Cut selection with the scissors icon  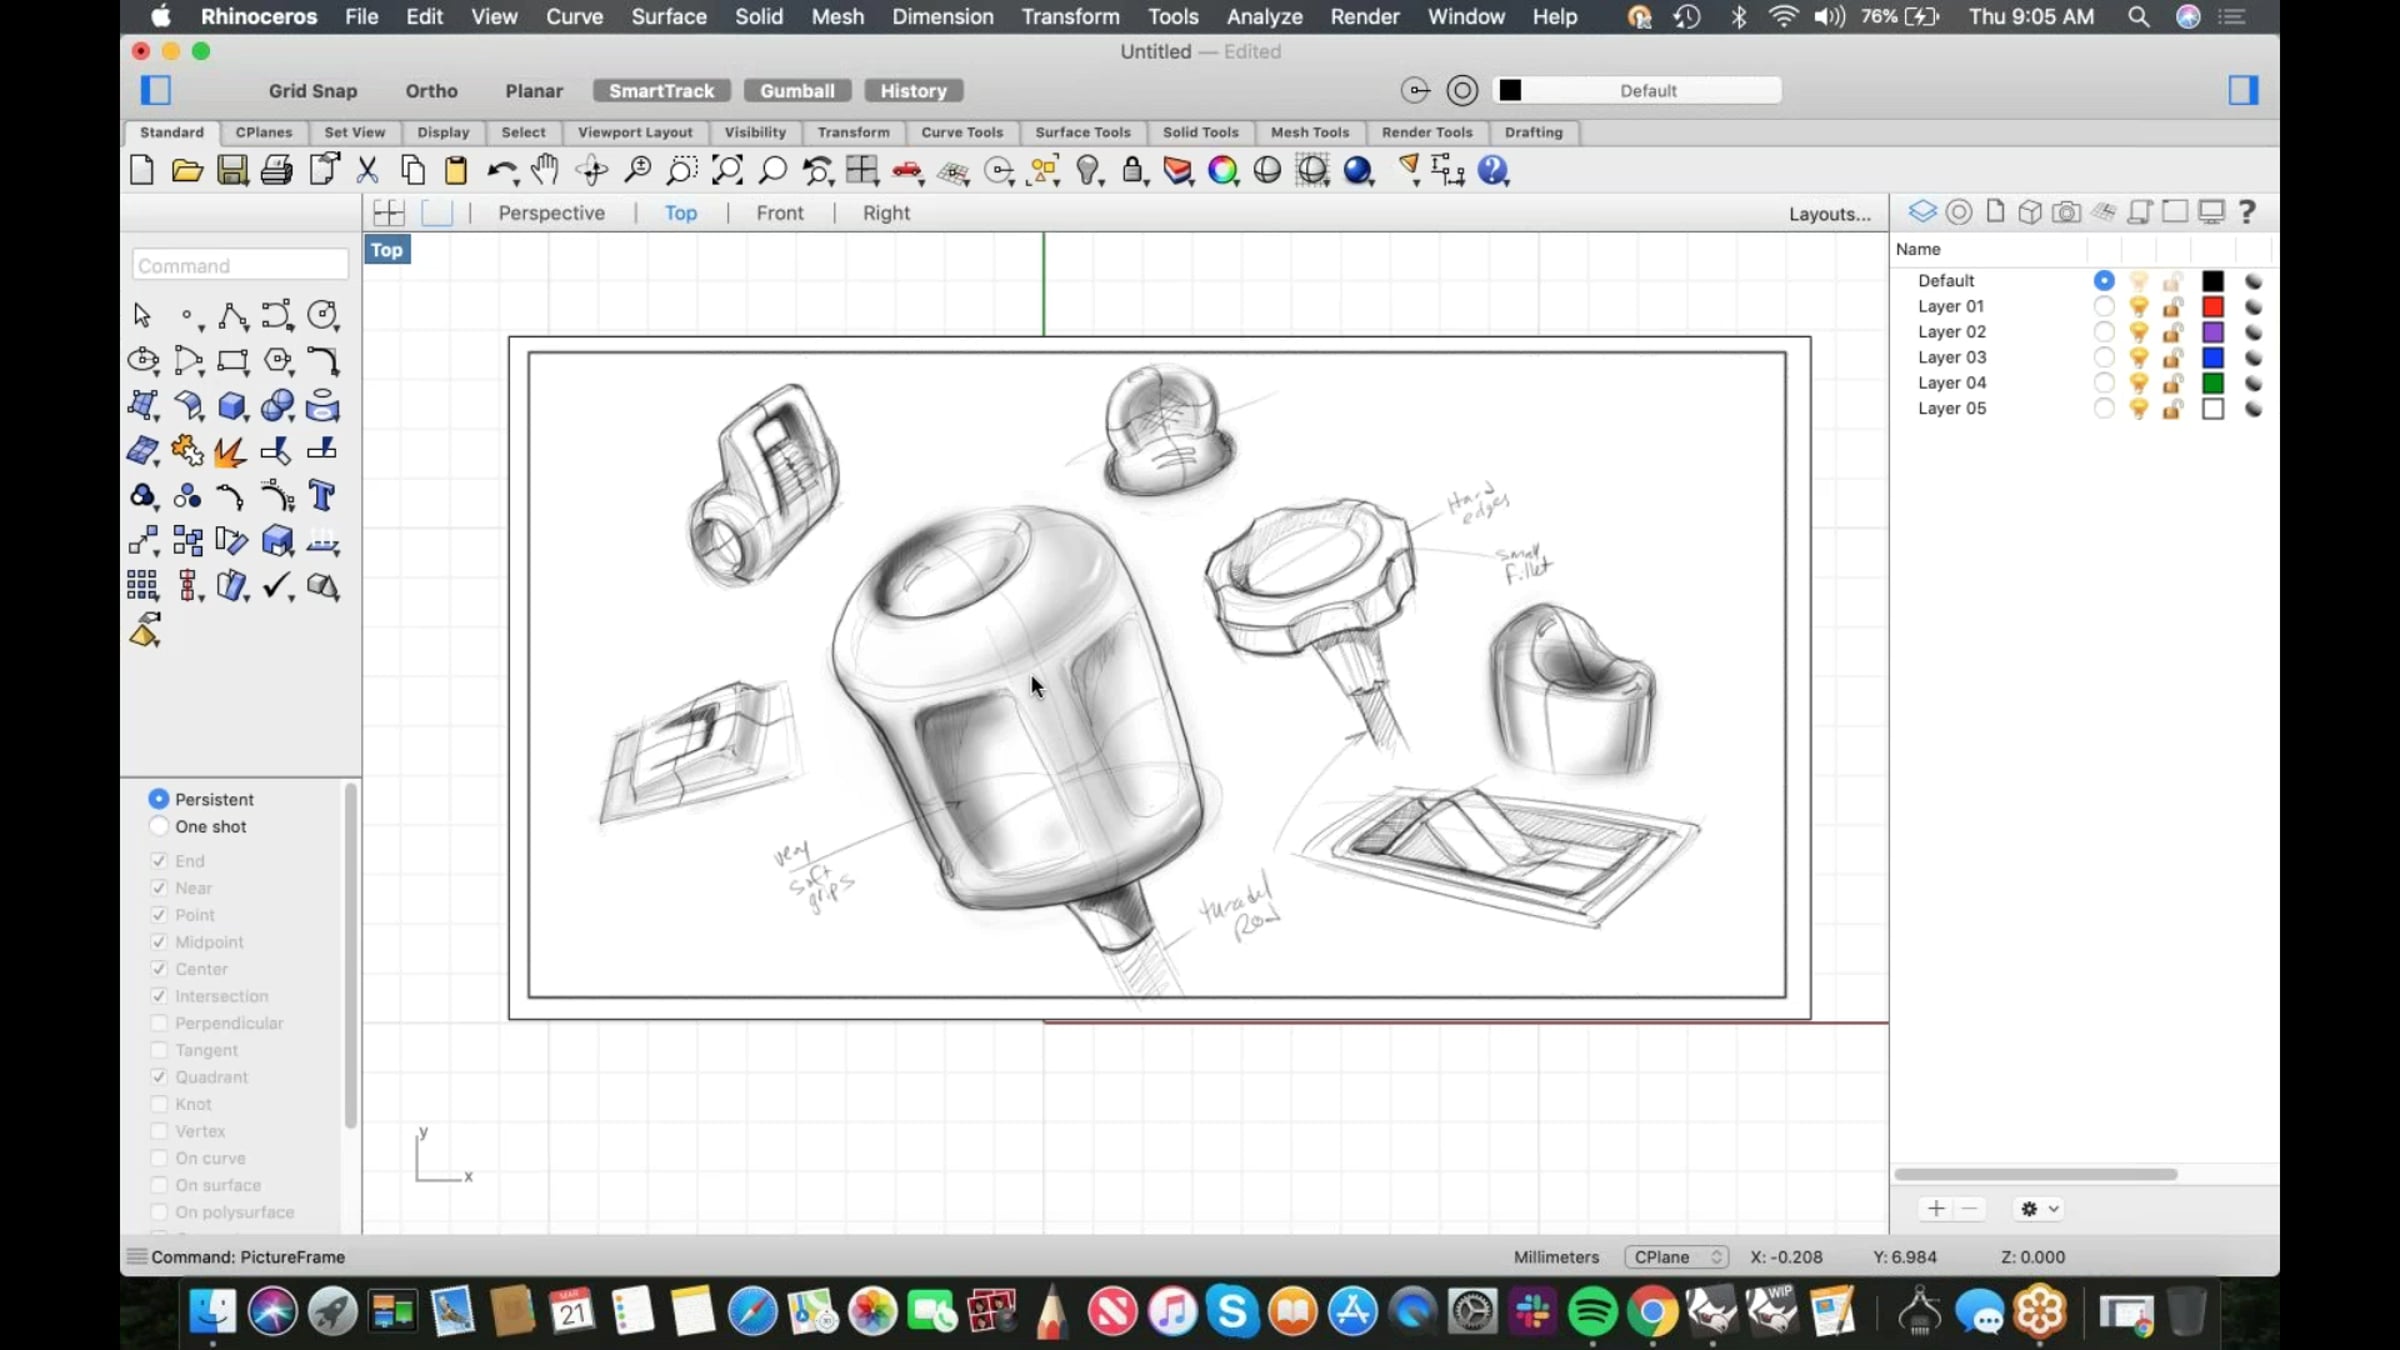[368, 171]
